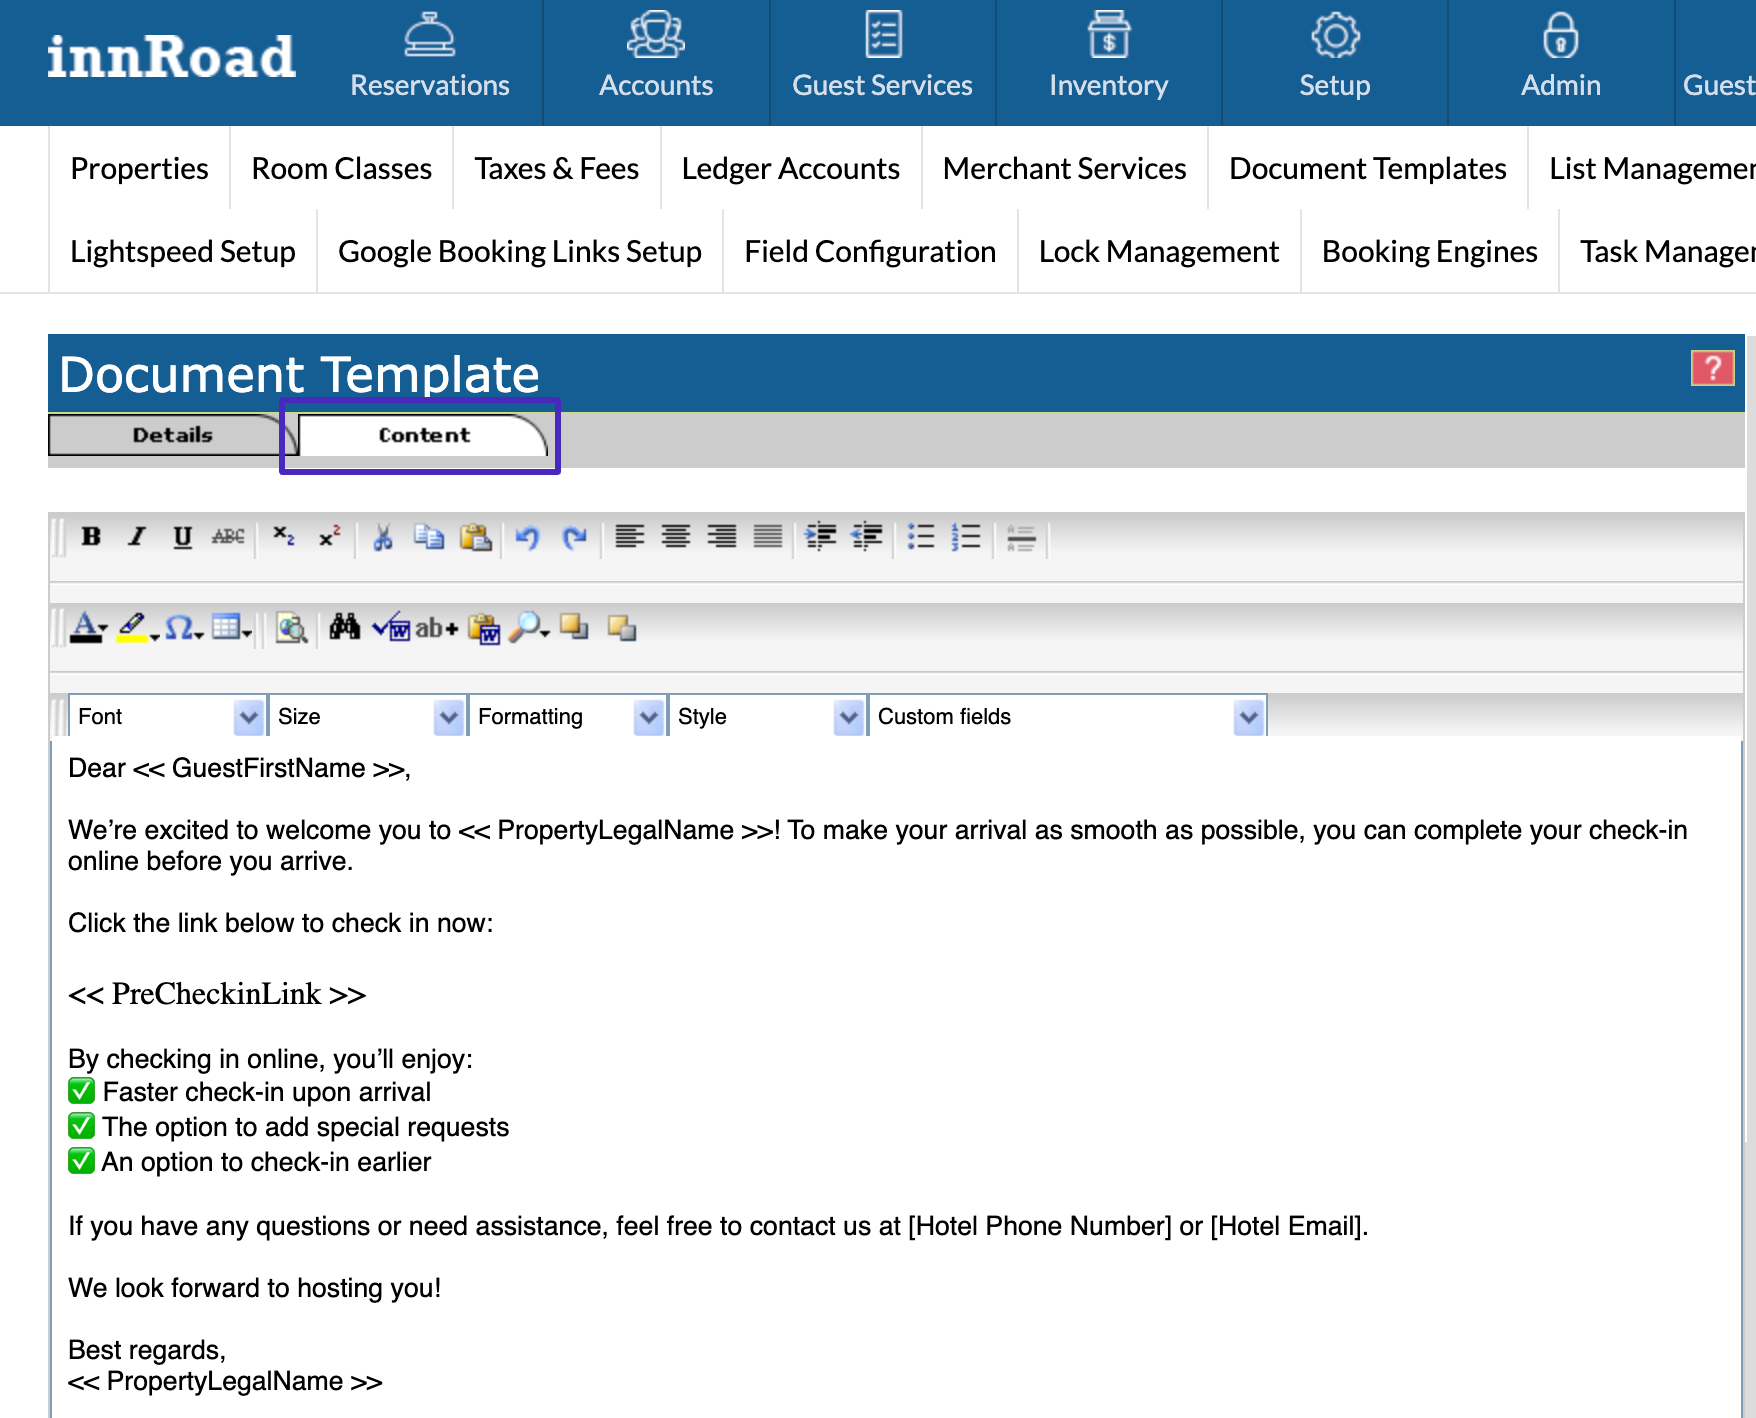Open Lightspeed Setup

pos(182,251)
